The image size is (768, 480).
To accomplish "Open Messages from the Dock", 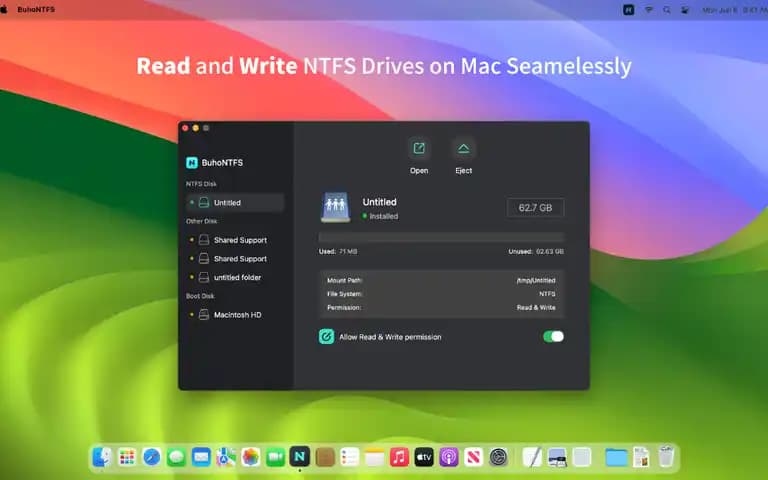I will [x=176, y=457].
